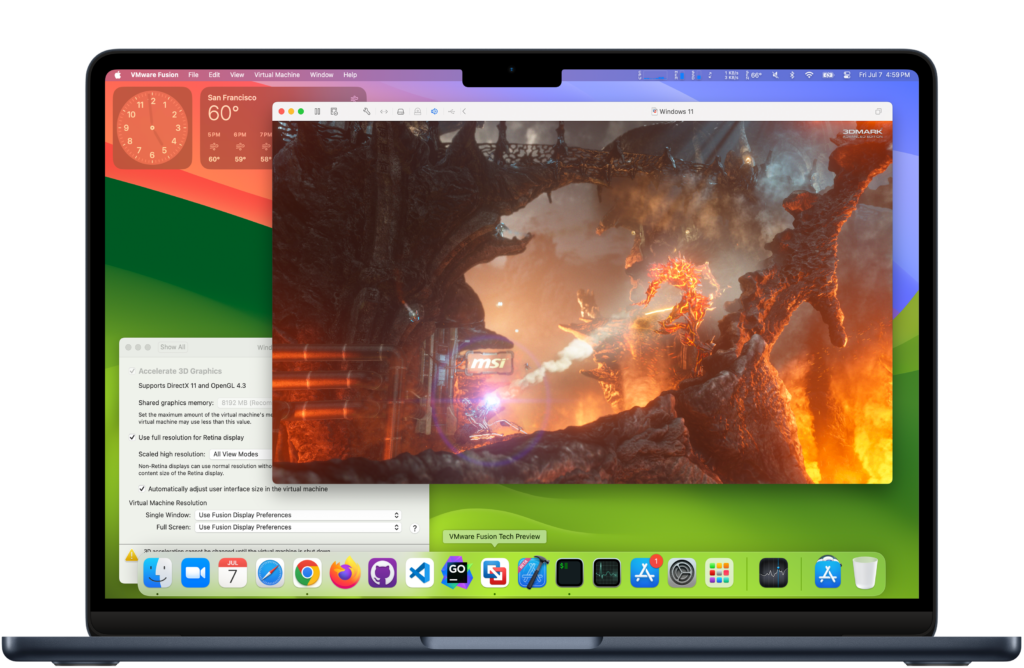Open VMware Fusion from the dock
Screen dimensions: 1024x668
pos(495,573)
